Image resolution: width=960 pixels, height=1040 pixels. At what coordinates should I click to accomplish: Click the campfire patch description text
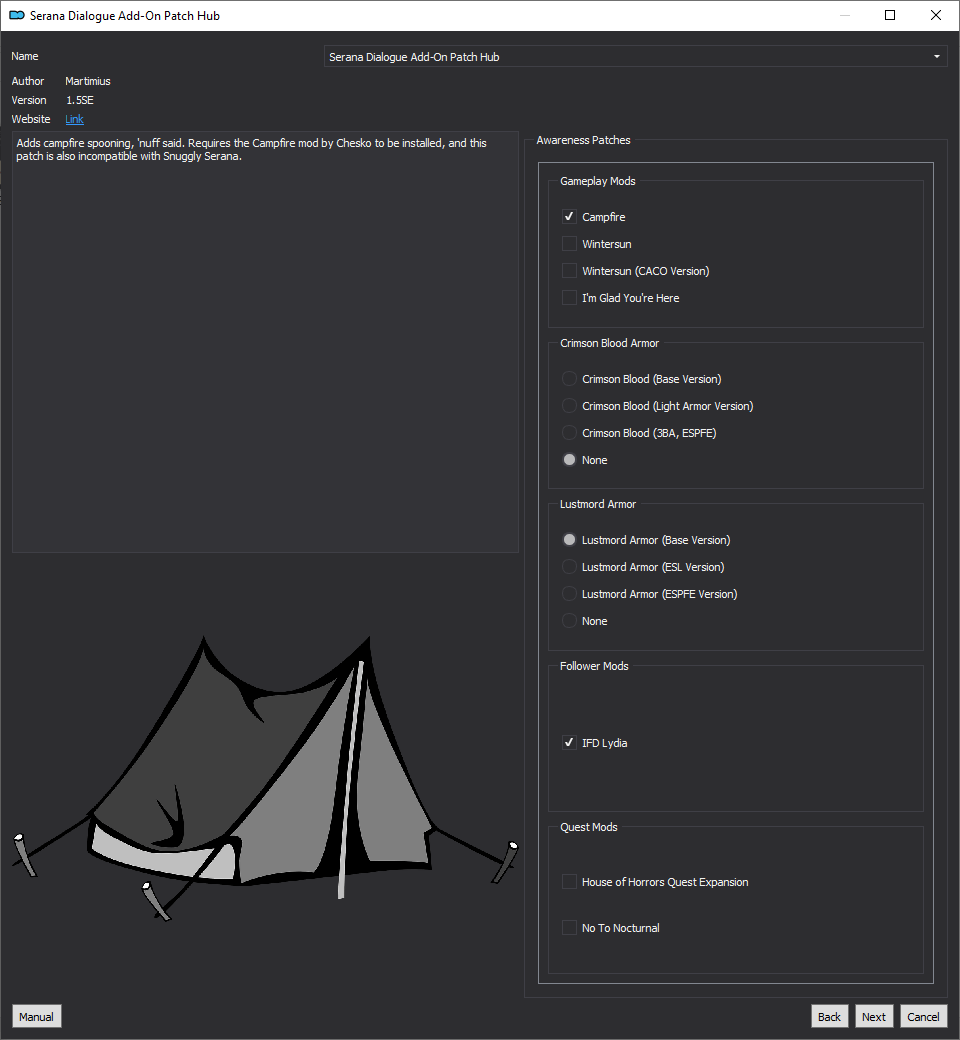click(251, 149)
